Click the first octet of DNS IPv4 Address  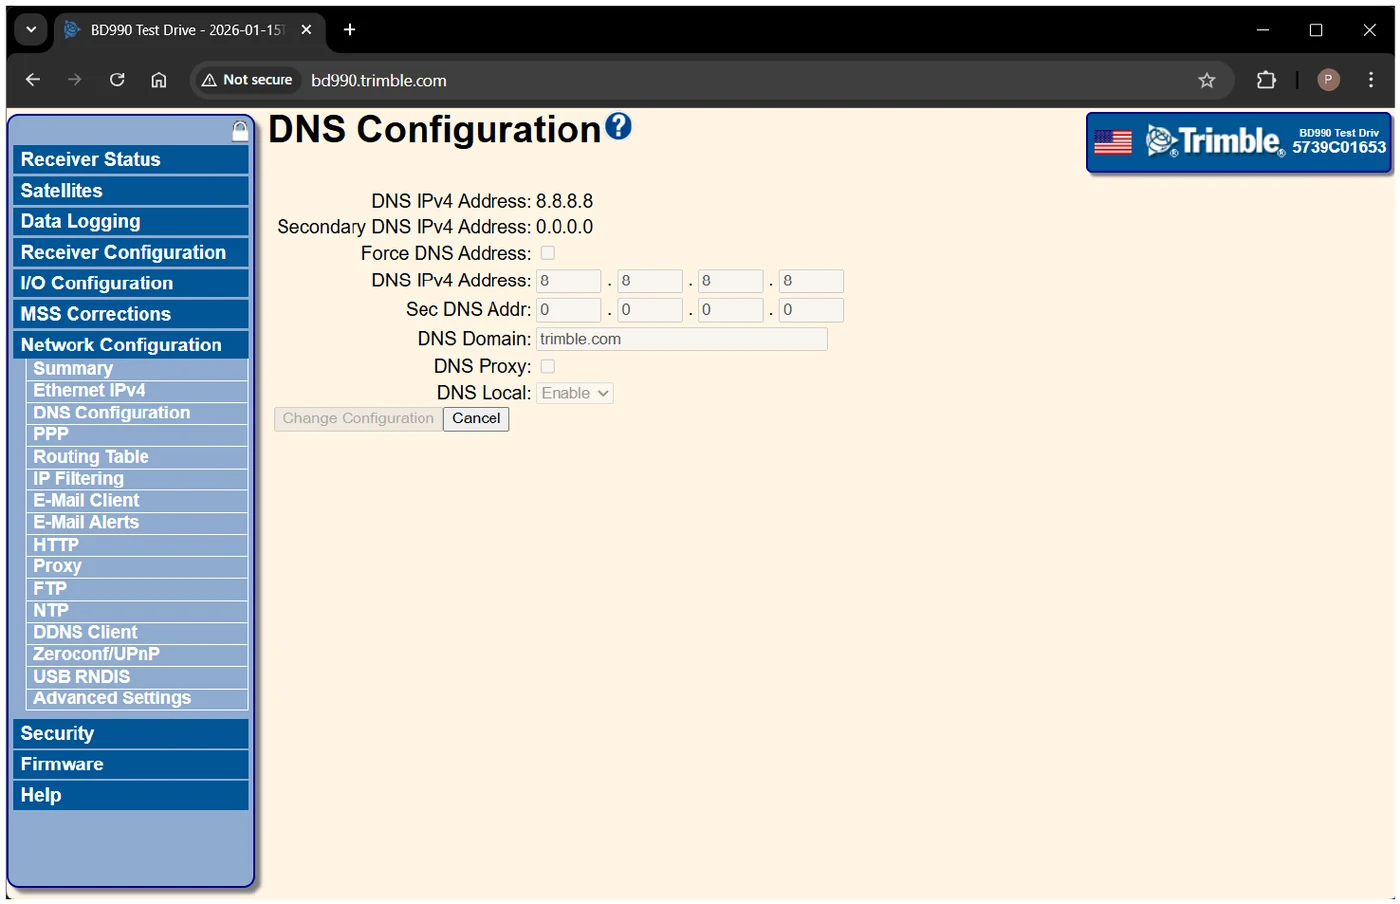pos(569,281)
